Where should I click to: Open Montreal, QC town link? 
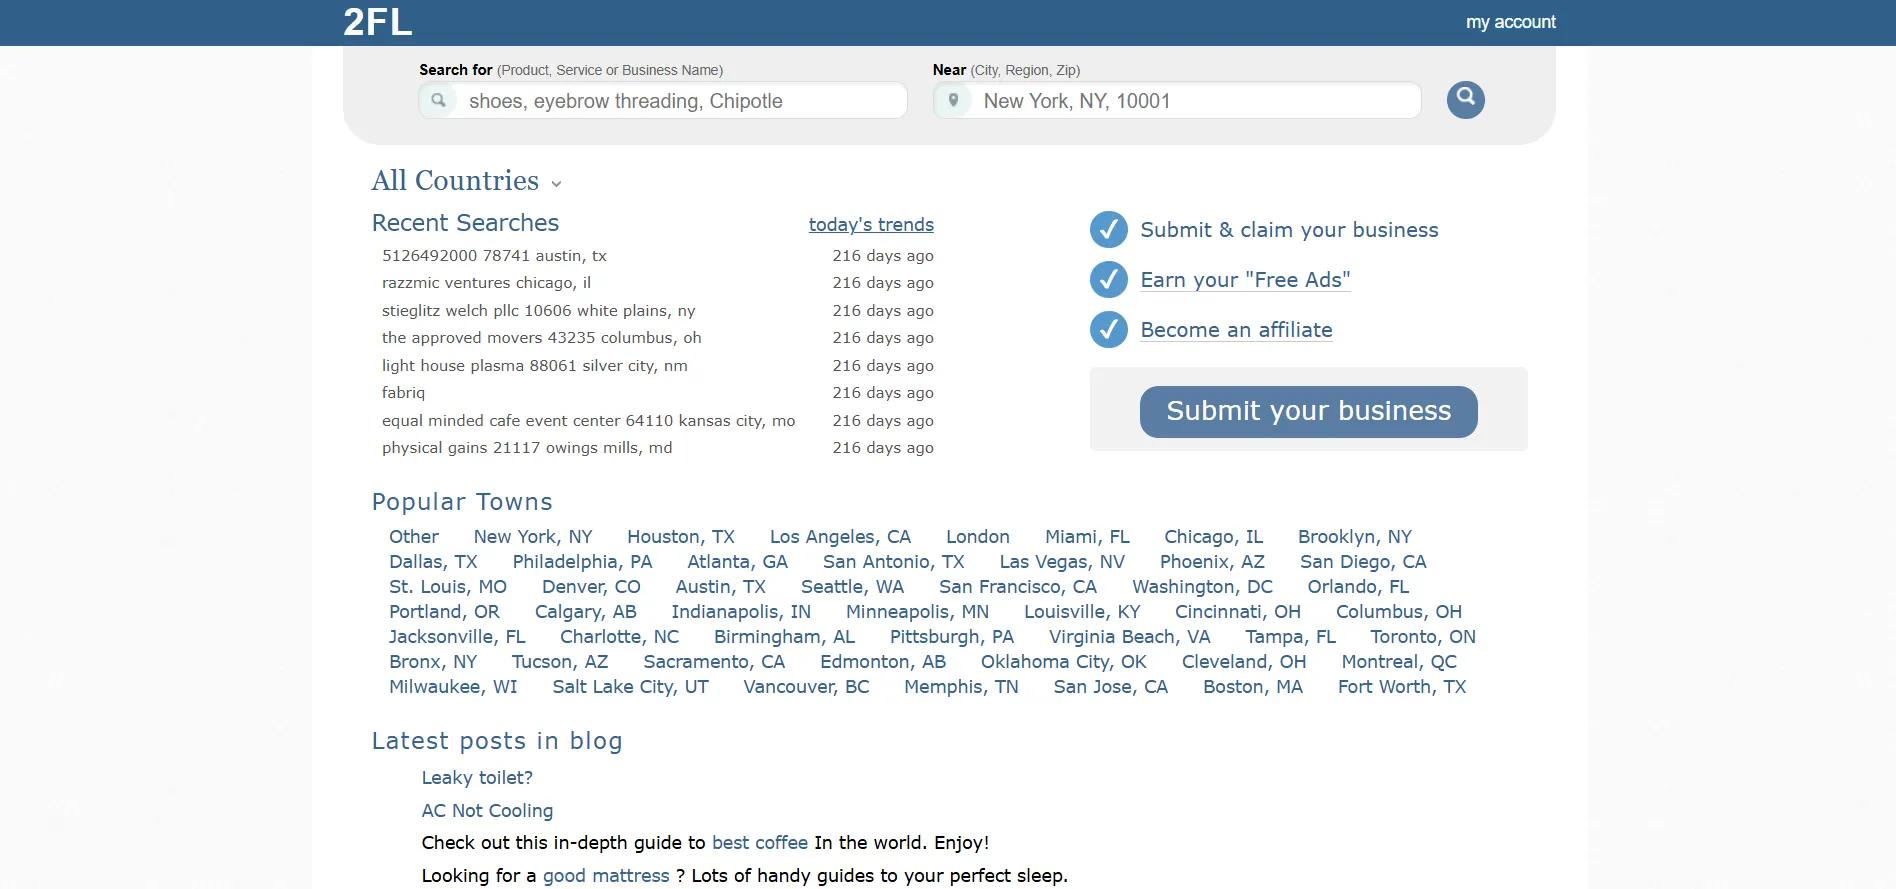[x=1399, y=662]
